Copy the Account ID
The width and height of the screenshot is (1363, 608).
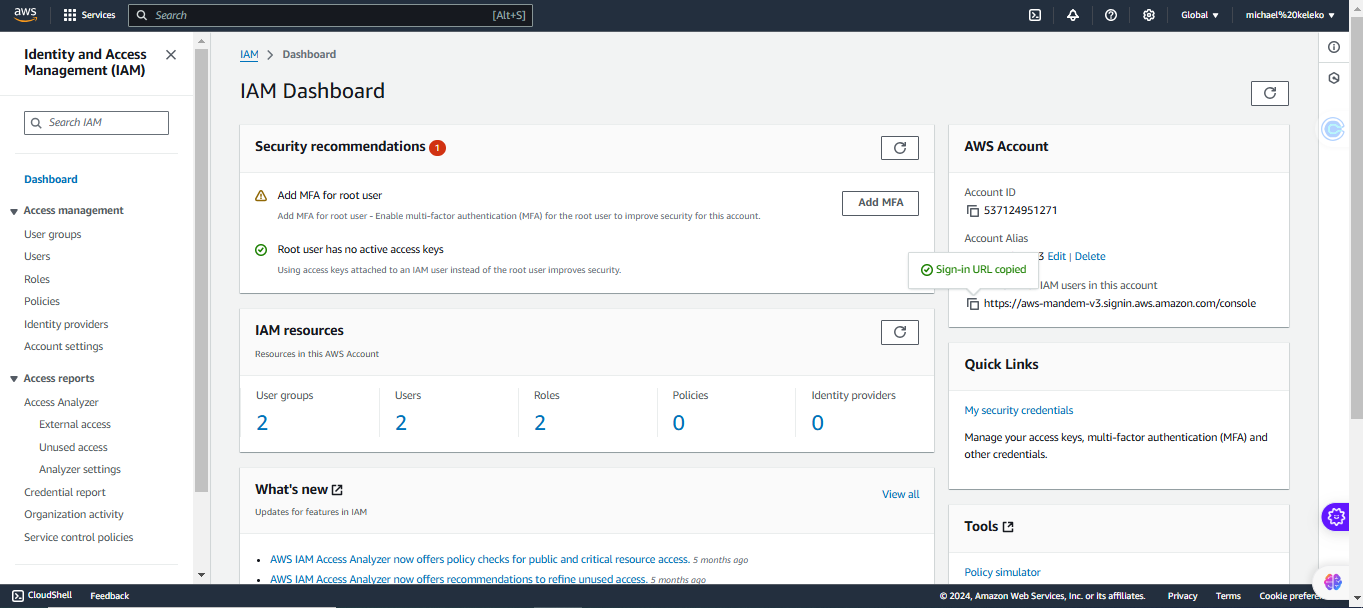point(972,211)
